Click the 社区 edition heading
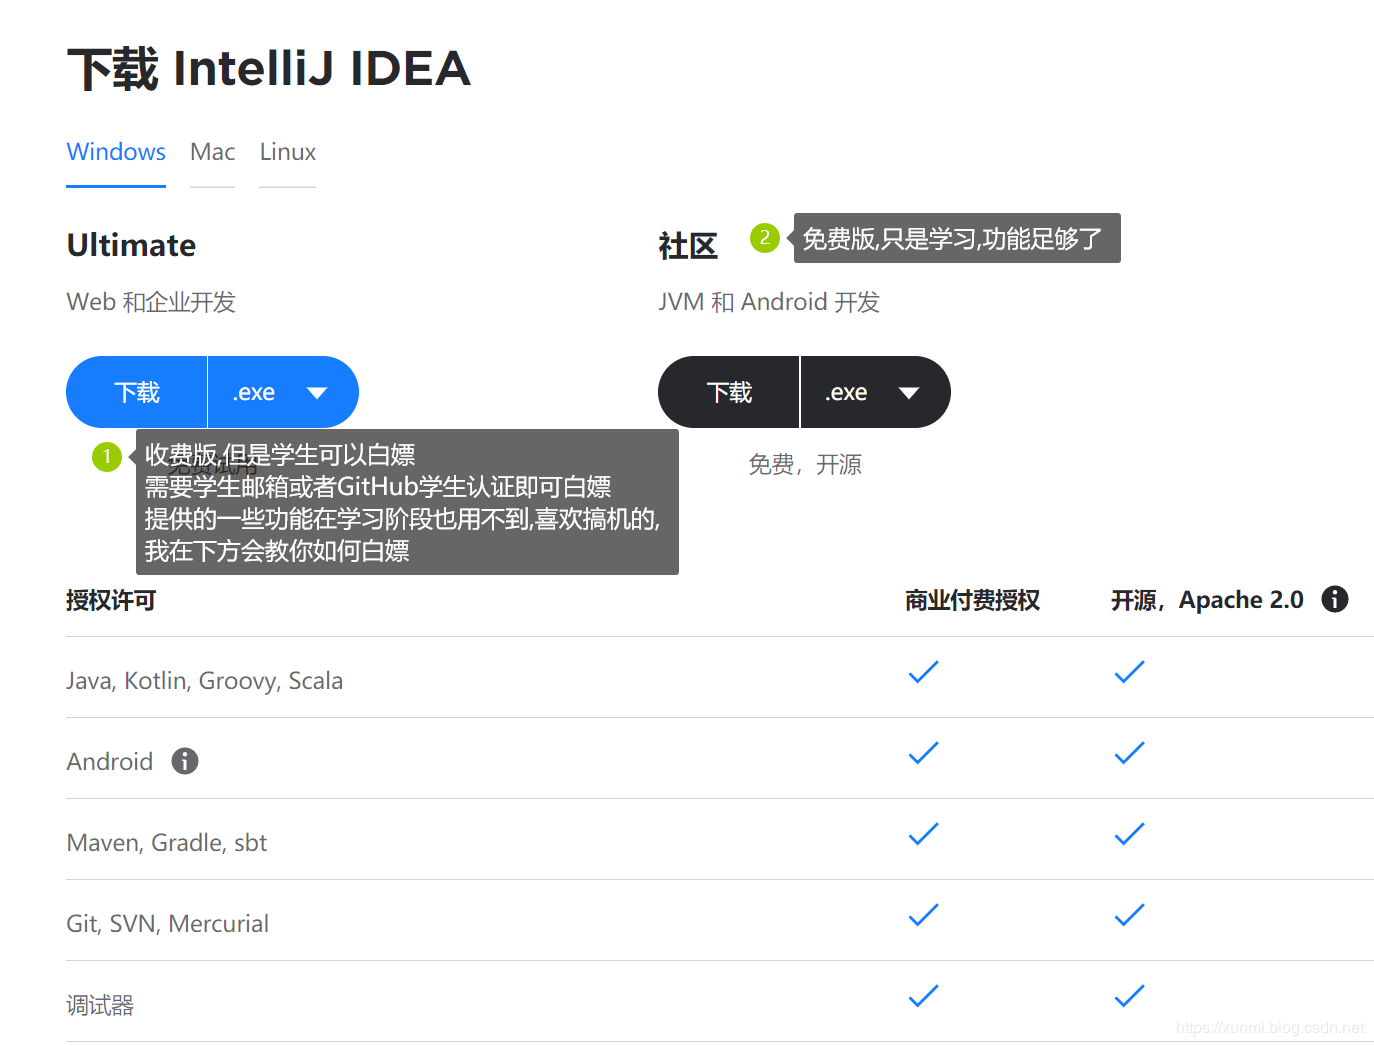The height and width of the screenshot is (1046, 1374). [x=688, y=245]
